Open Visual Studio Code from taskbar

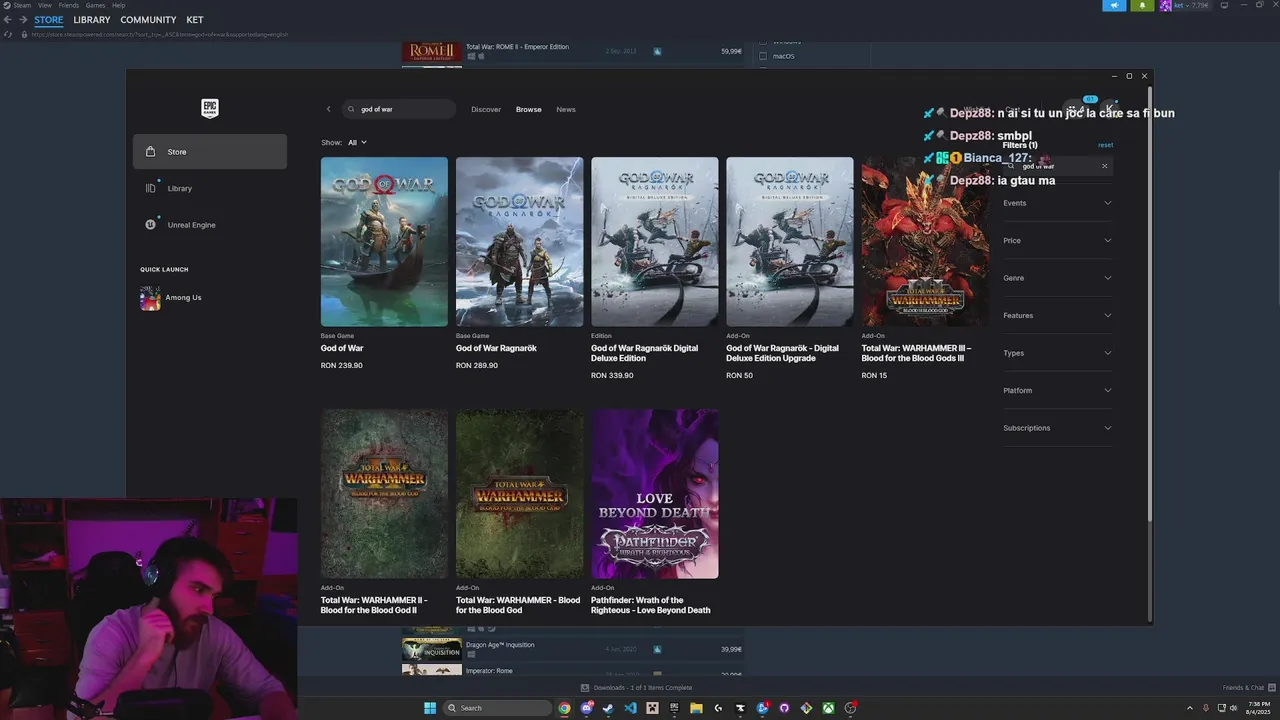click(x=630, y=708)
